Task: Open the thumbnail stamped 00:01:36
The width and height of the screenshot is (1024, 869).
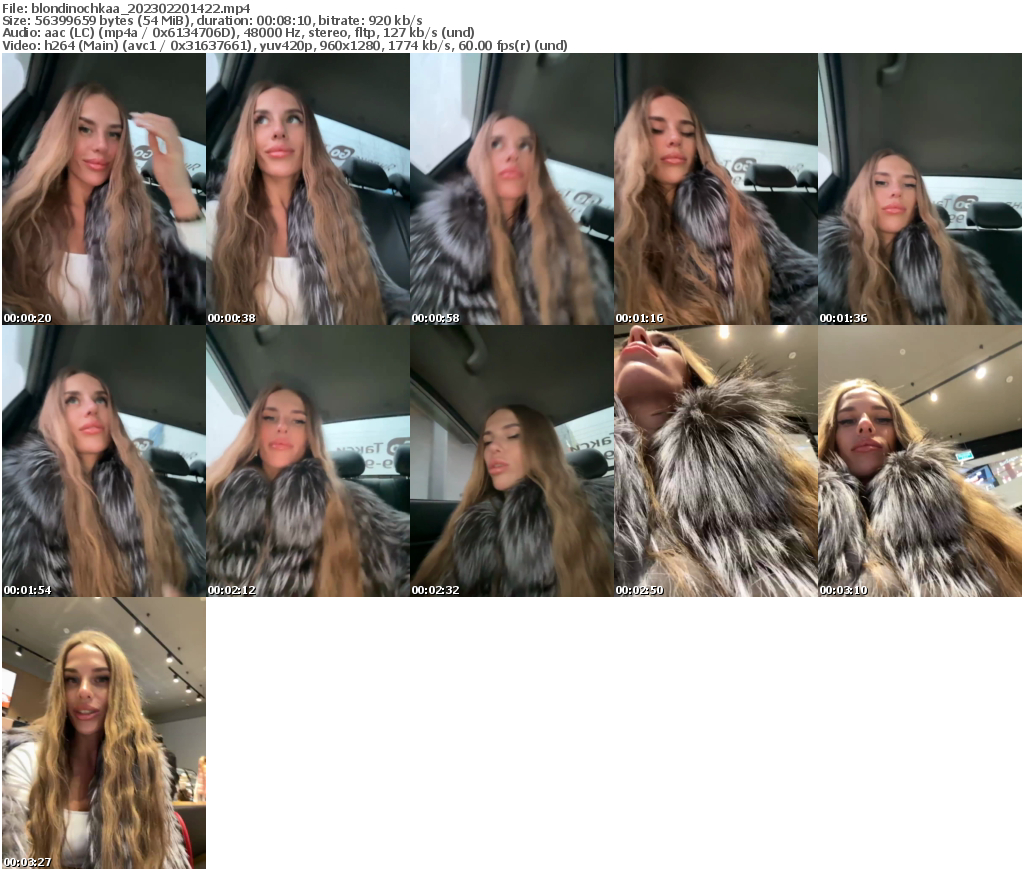Action: coord(921,190)
